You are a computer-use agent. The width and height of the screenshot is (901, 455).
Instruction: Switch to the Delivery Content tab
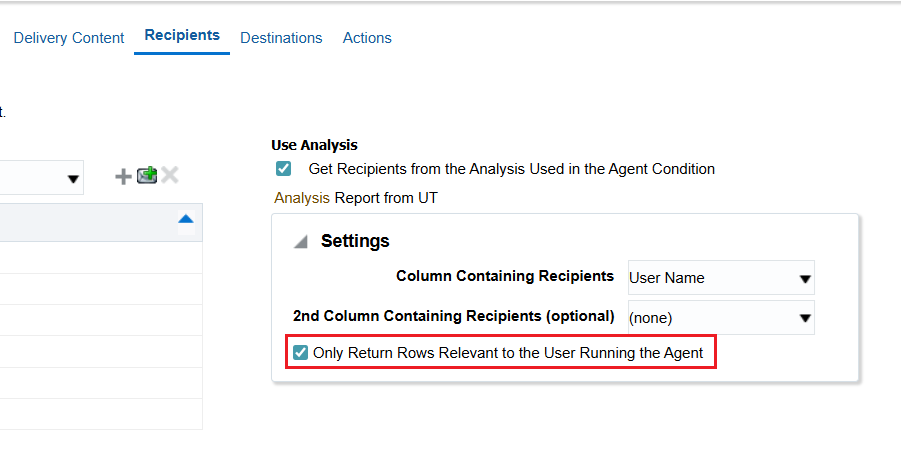tap(69, 38)
